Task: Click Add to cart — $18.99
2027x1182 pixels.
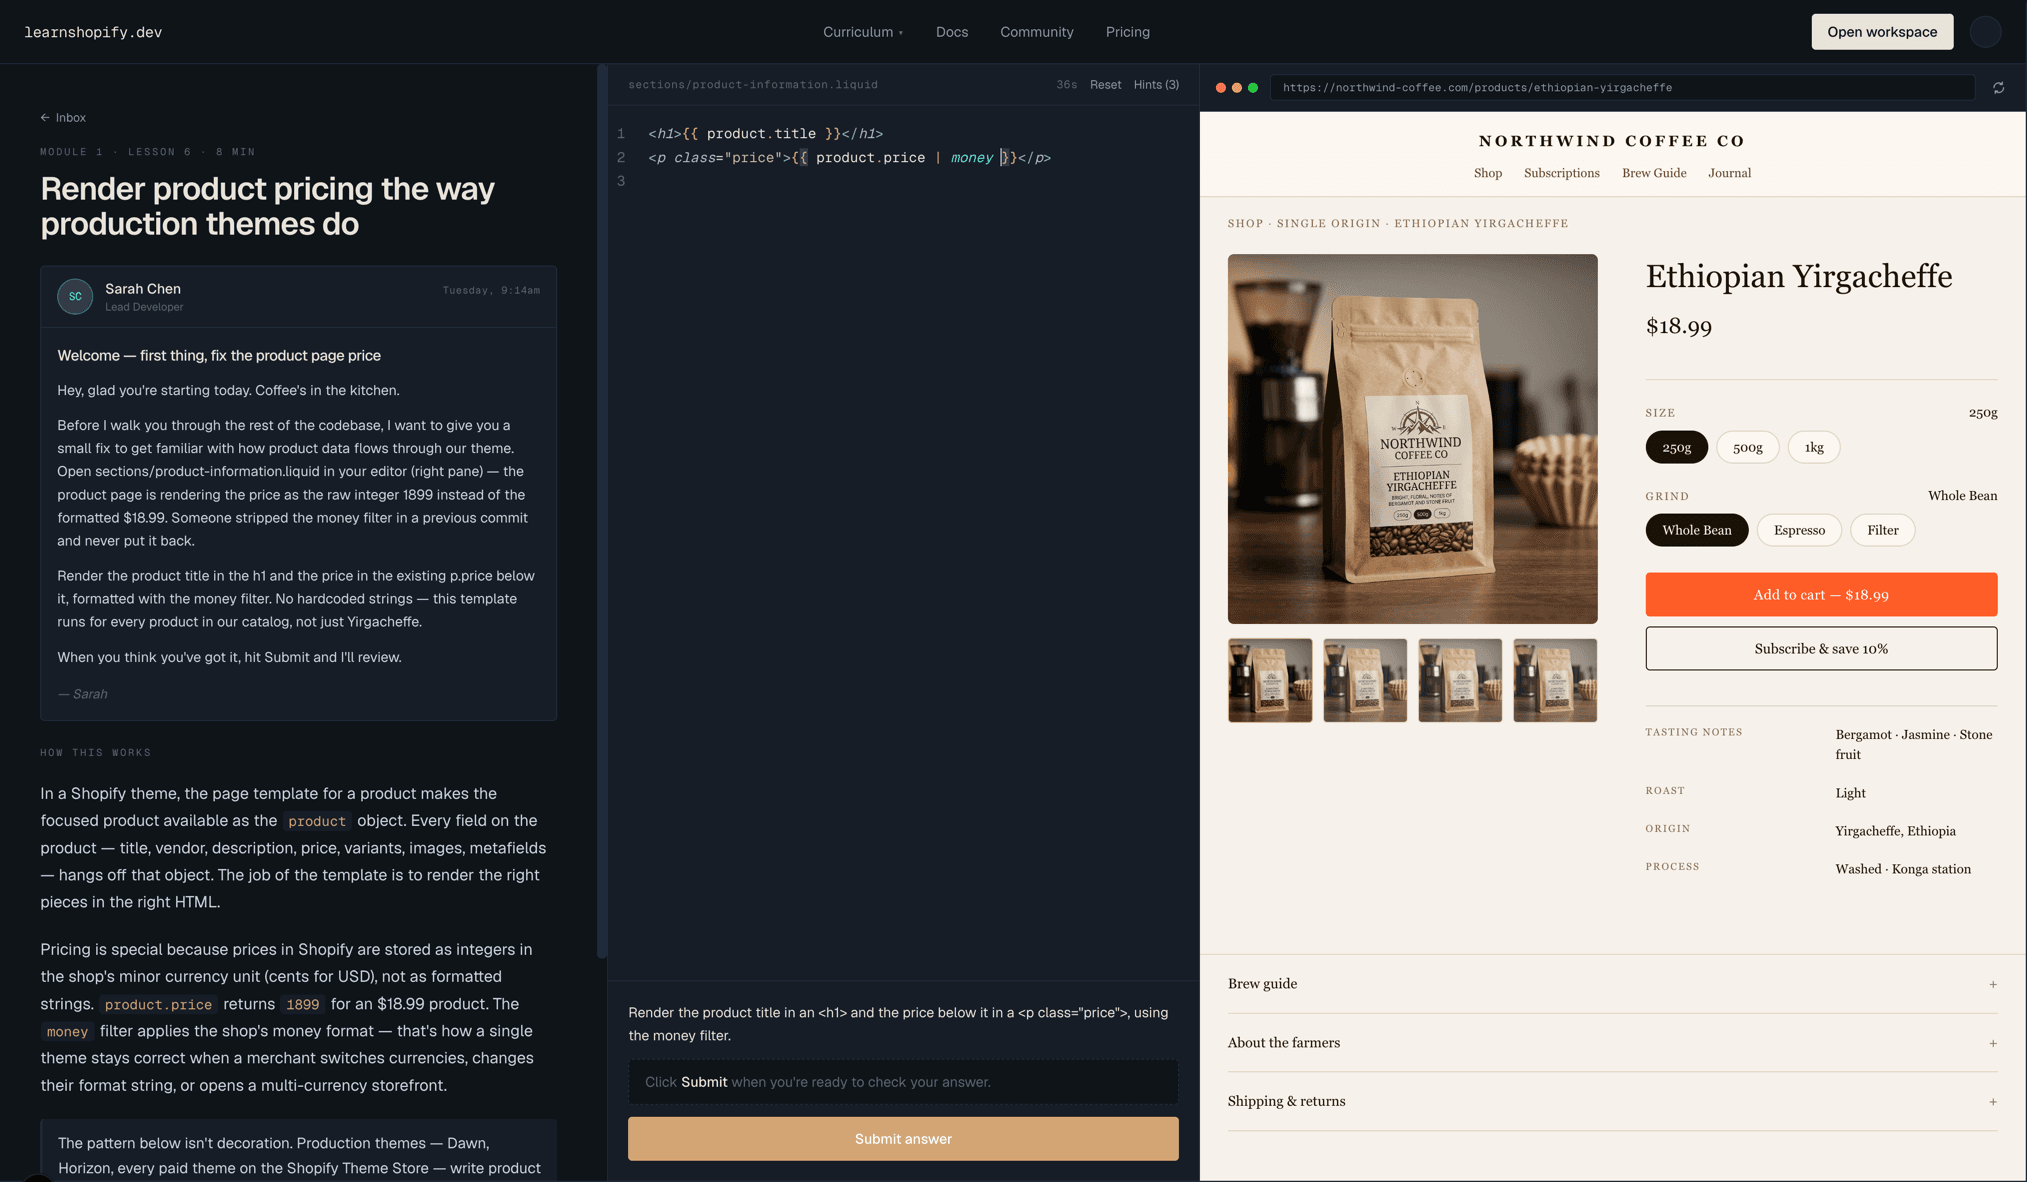Action: [x=1821, y=595]
